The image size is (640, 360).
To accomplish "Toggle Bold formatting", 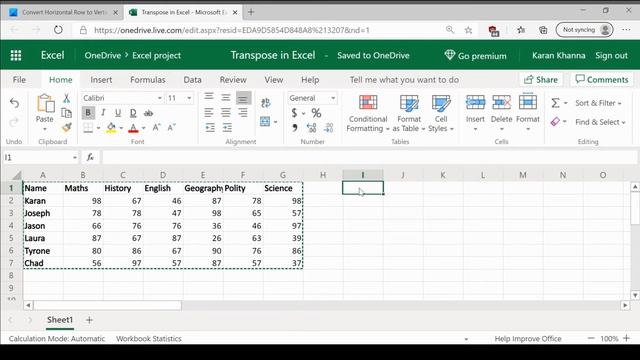I will click(88, 113).
